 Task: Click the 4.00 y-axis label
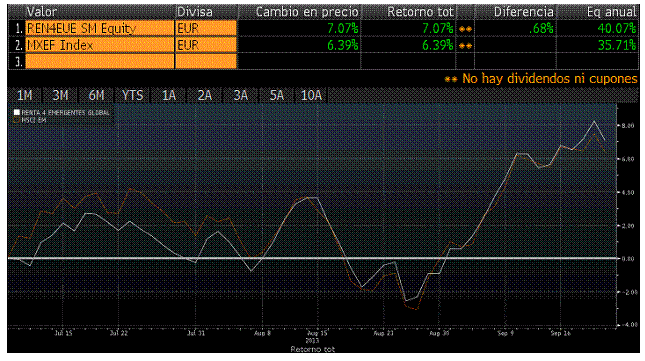(x=628, y=192)
